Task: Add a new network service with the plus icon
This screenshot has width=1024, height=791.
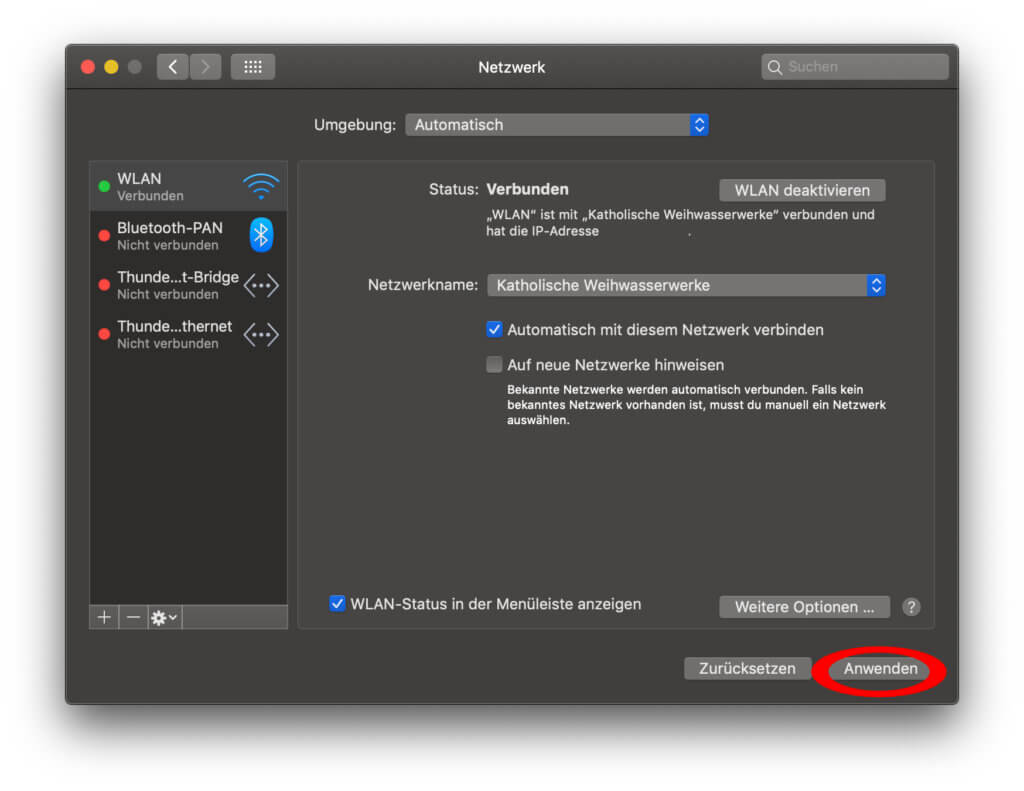Action: [x=103, y=616]
